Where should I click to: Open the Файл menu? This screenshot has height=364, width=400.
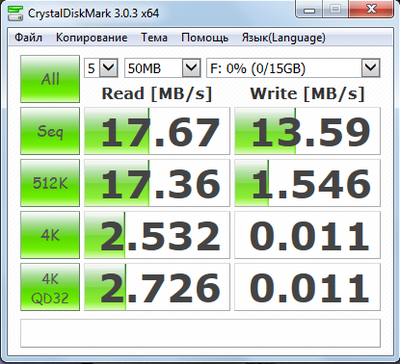(28, 38)
